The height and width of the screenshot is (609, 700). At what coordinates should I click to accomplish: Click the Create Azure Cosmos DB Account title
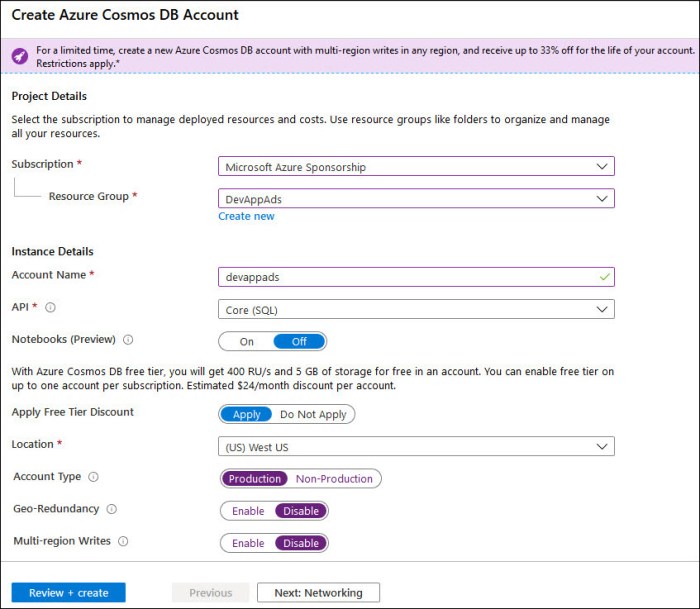pos(125,15)
